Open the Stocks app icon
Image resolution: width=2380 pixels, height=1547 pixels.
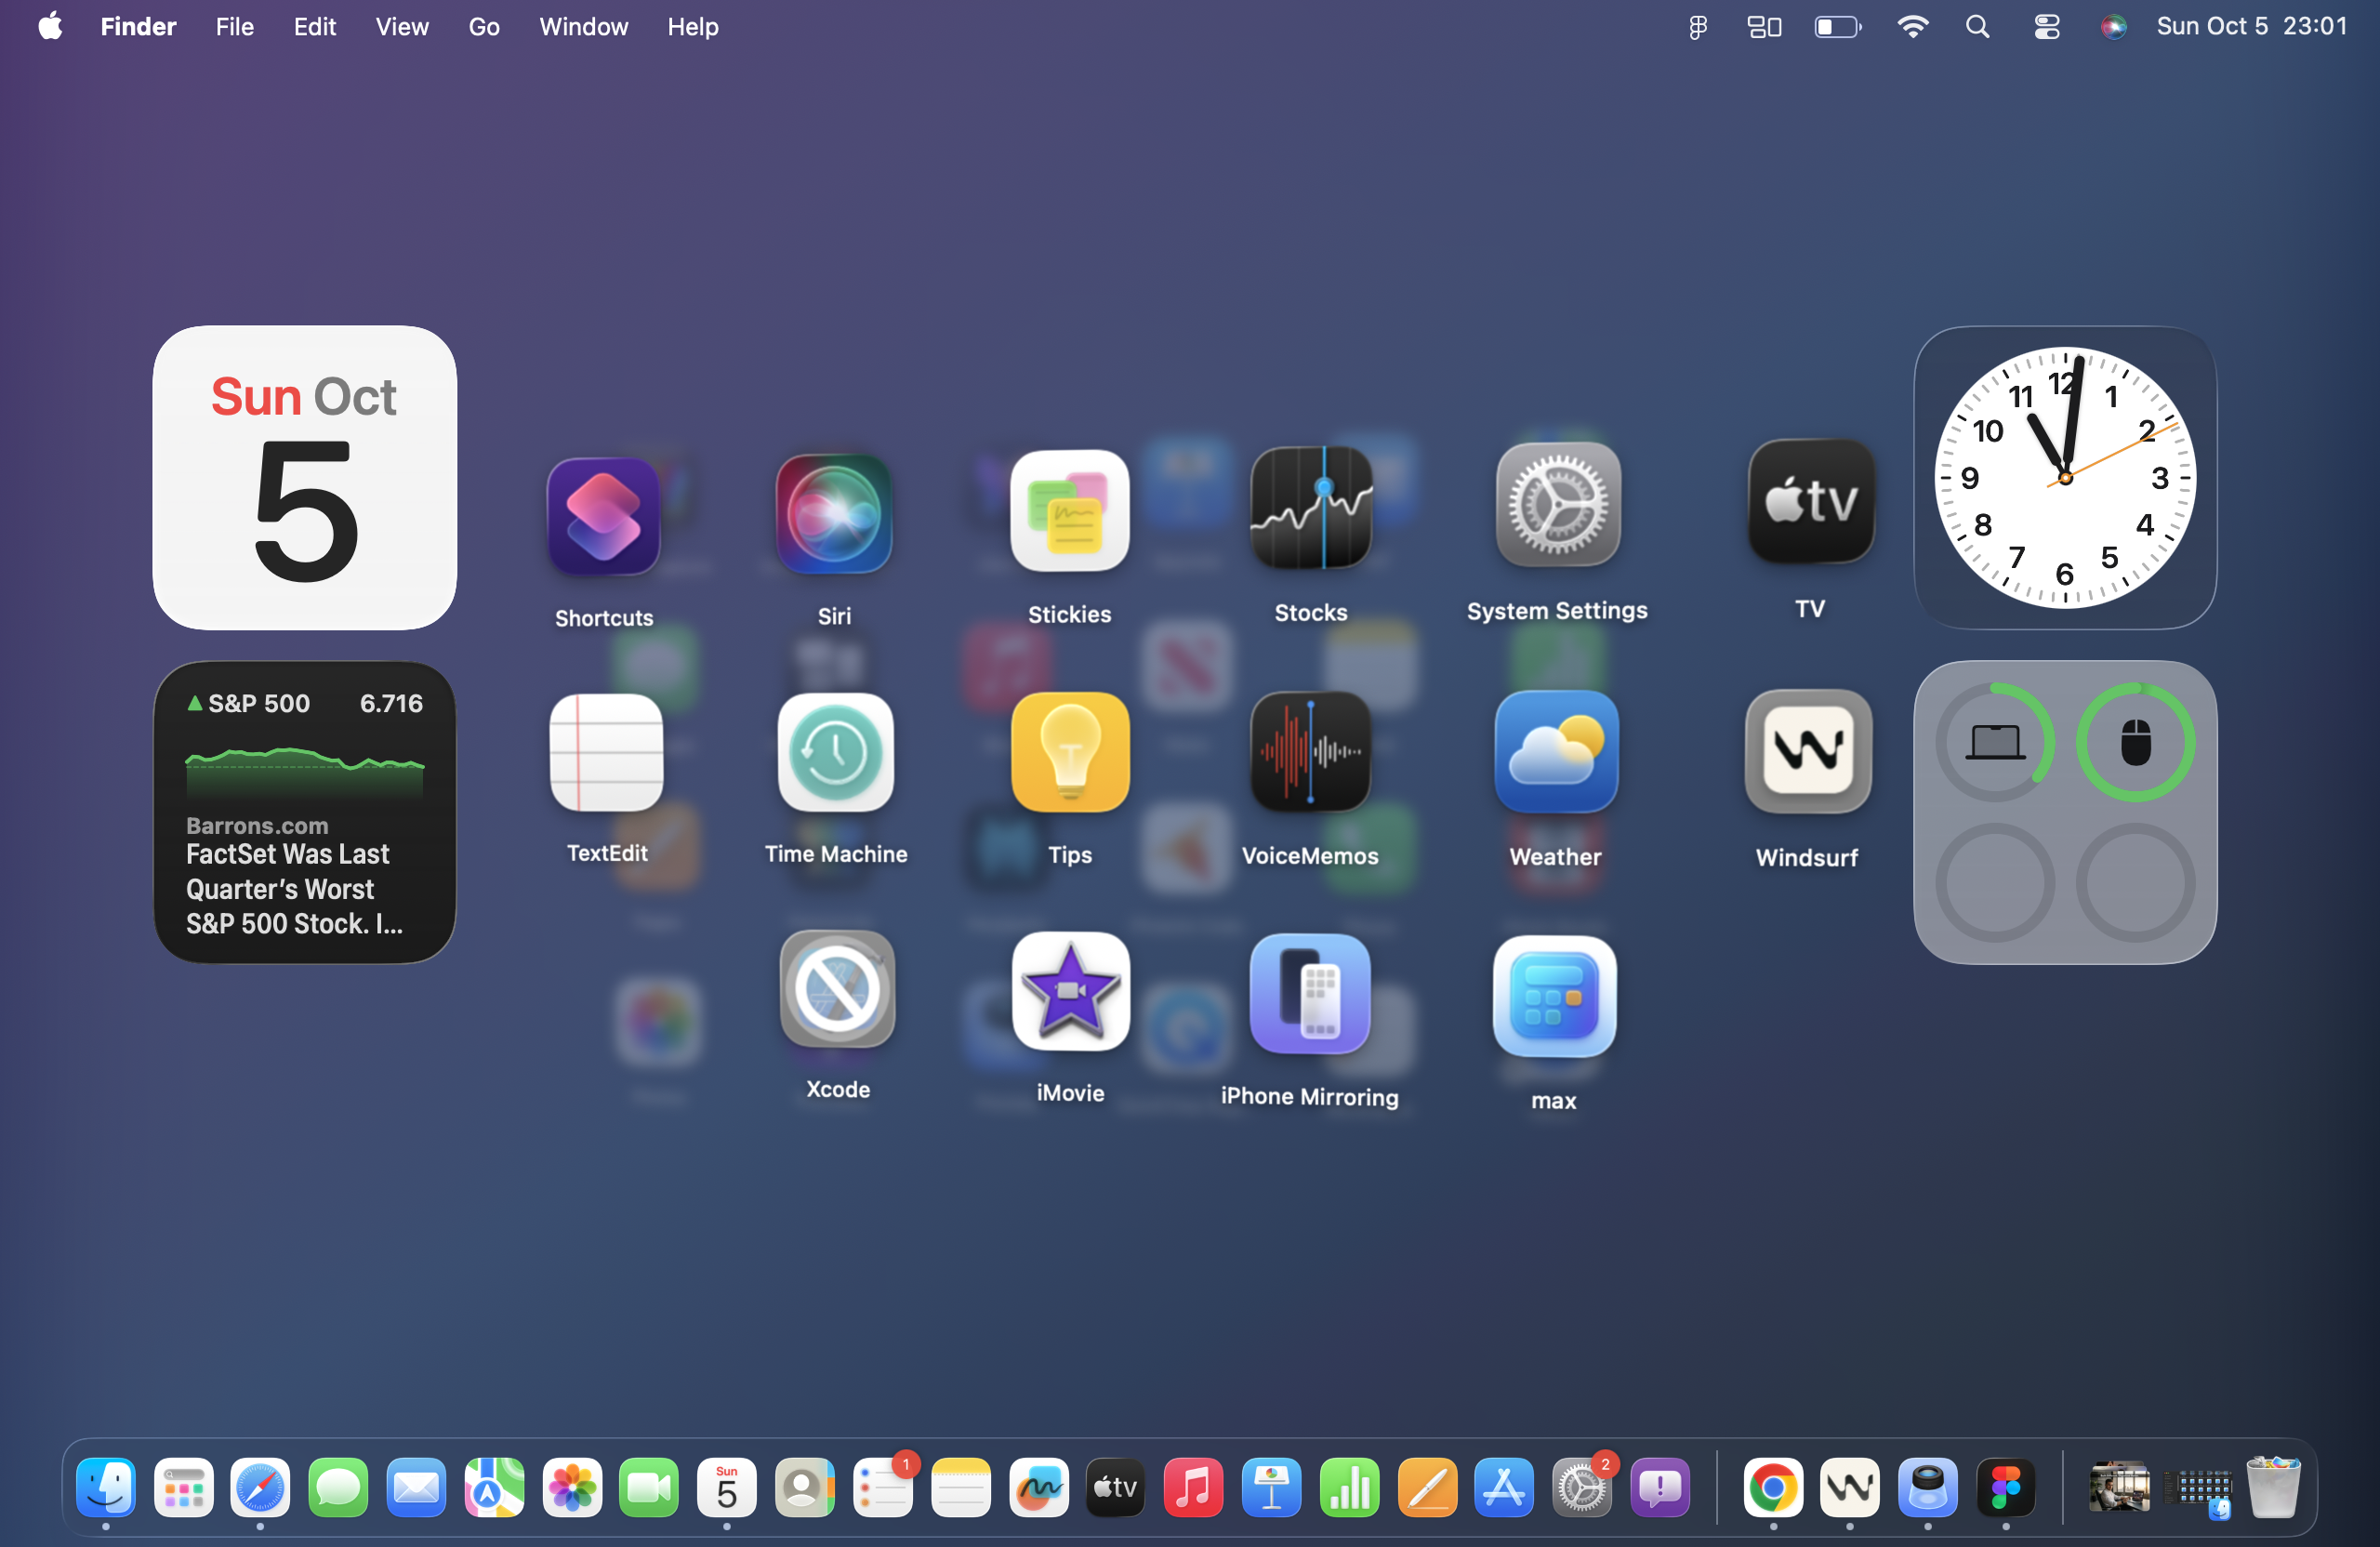point(1310,509)
